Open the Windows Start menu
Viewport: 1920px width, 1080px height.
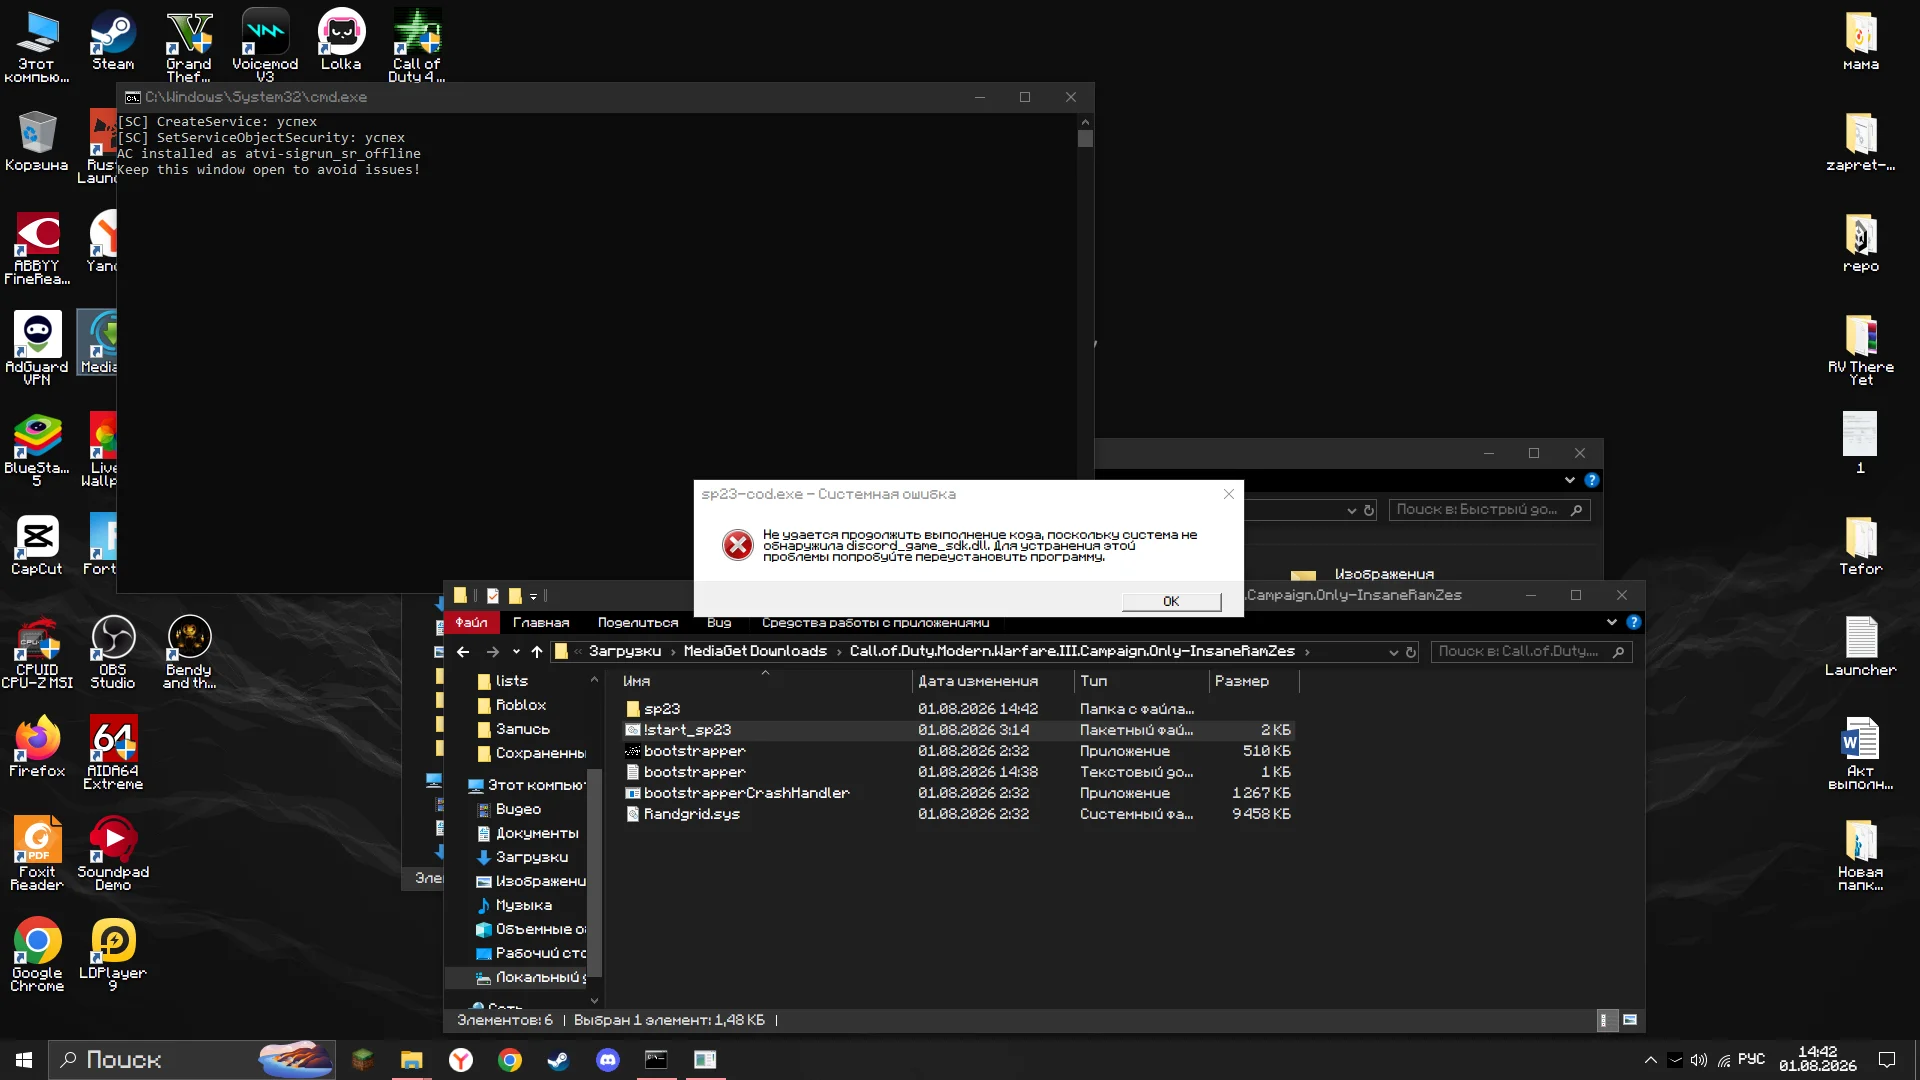pos(24,1060)
